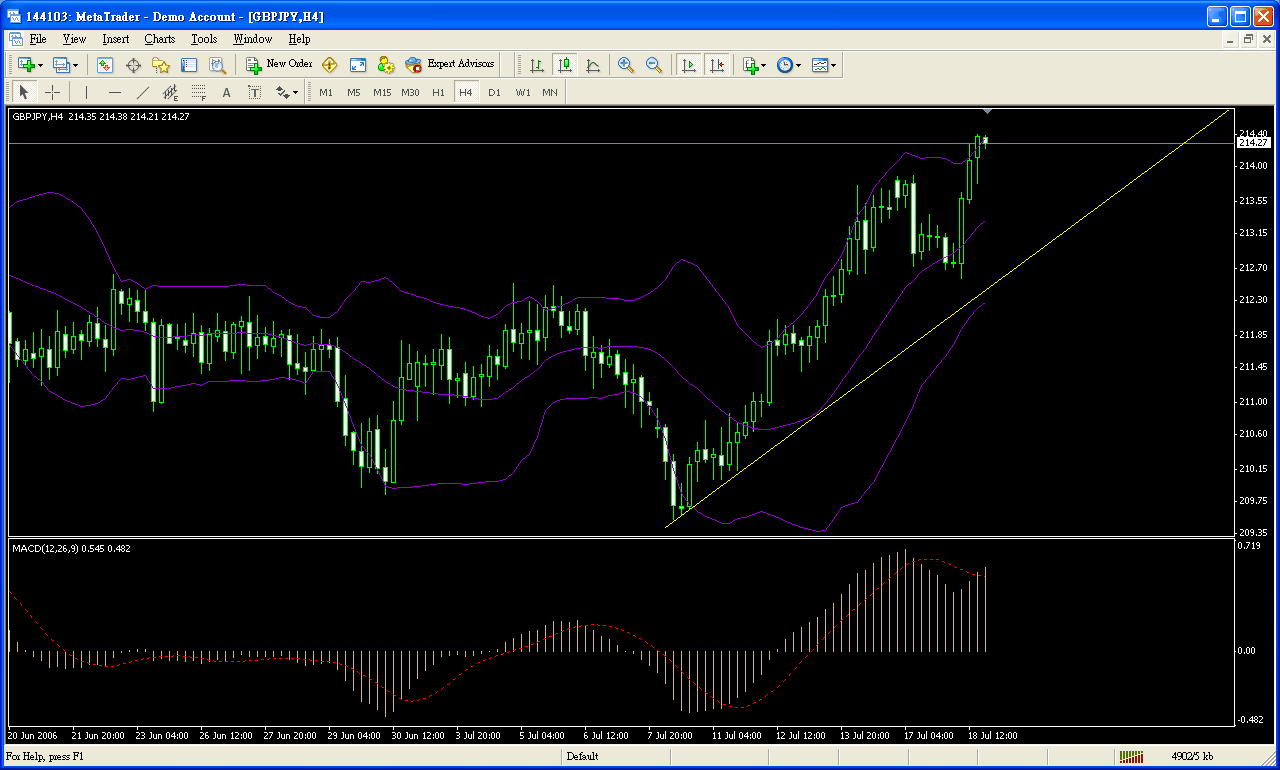Open the Help menu
The height and width of the screenshot is (770, 1280).
click(x=299, y=39)
